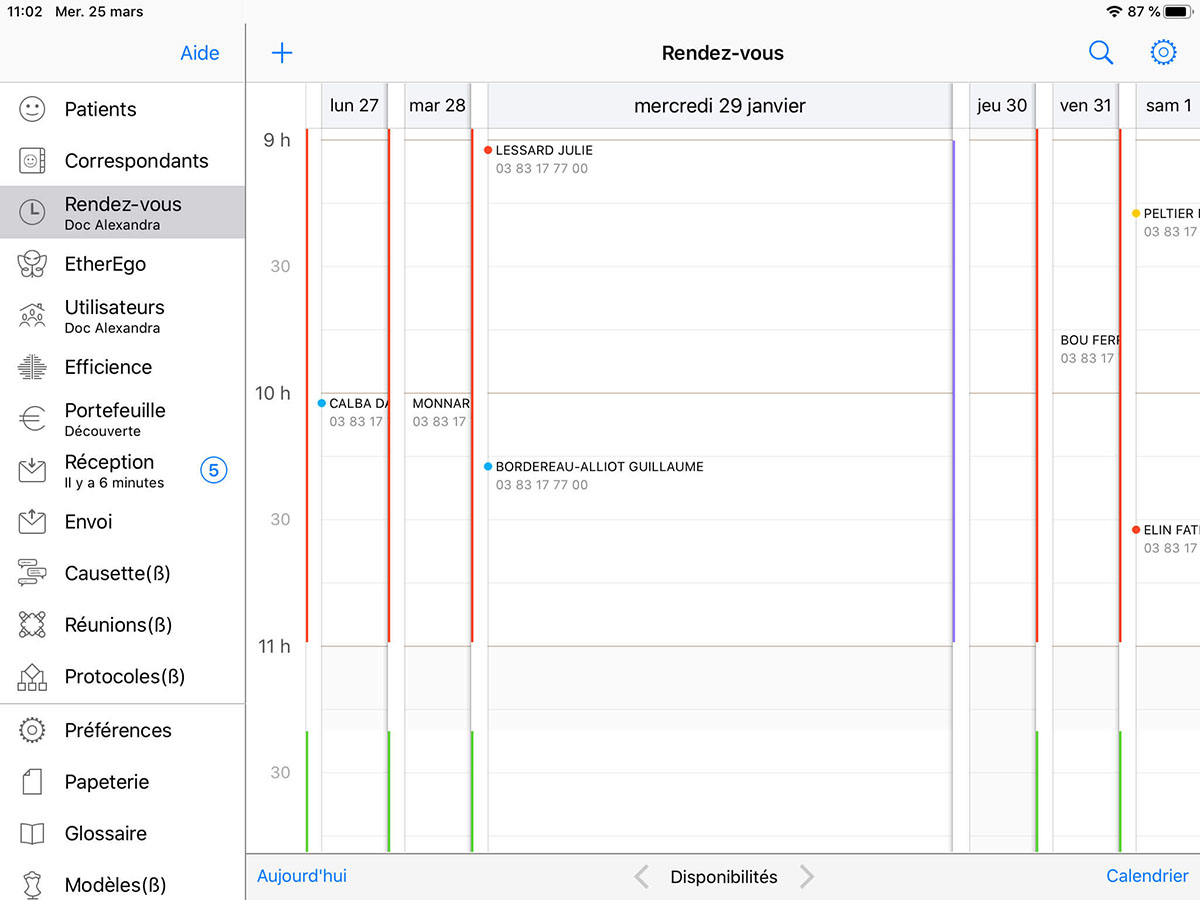Tap the plus icon to add appointment

pos(282,53)
